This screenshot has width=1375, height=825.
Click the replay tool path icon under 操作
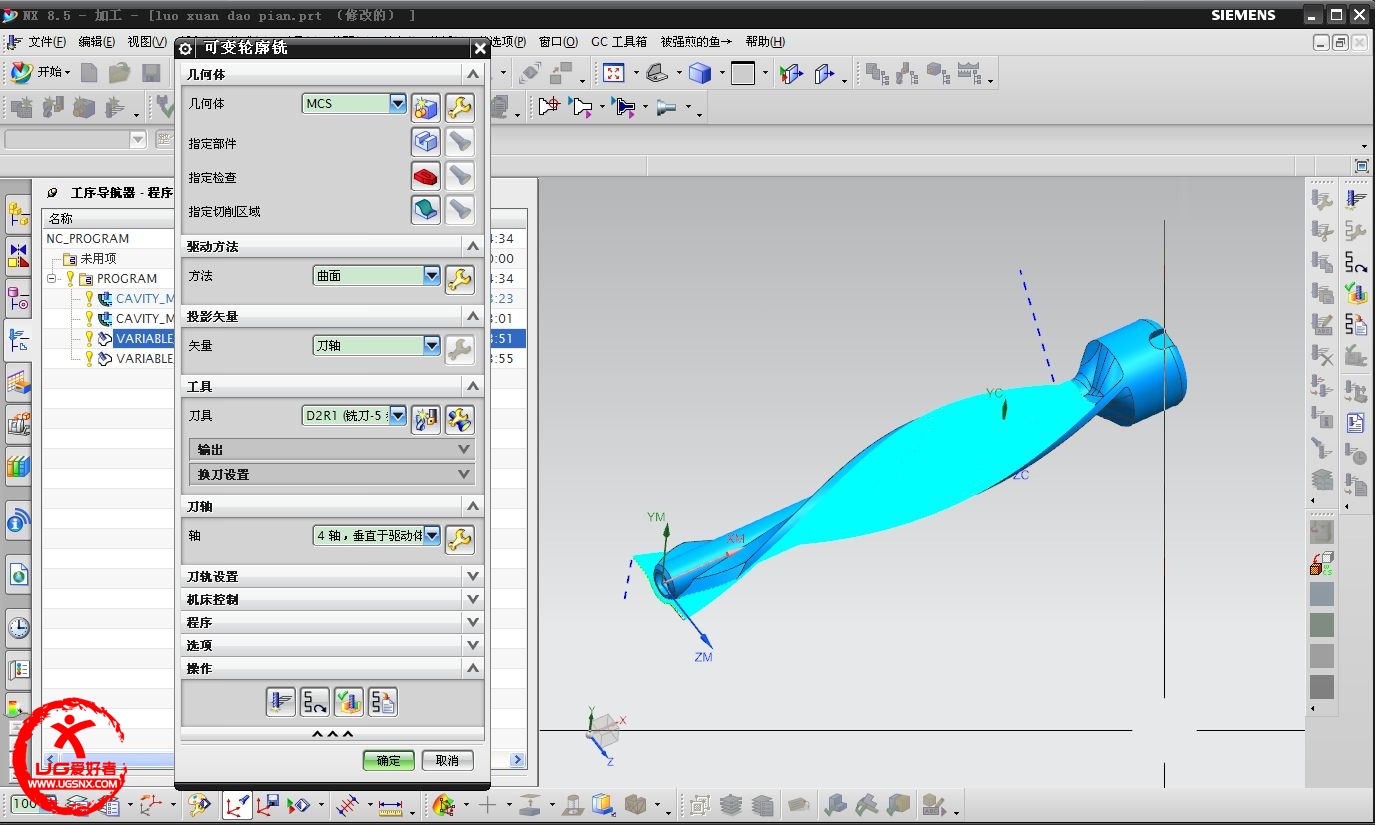[315, 702]
